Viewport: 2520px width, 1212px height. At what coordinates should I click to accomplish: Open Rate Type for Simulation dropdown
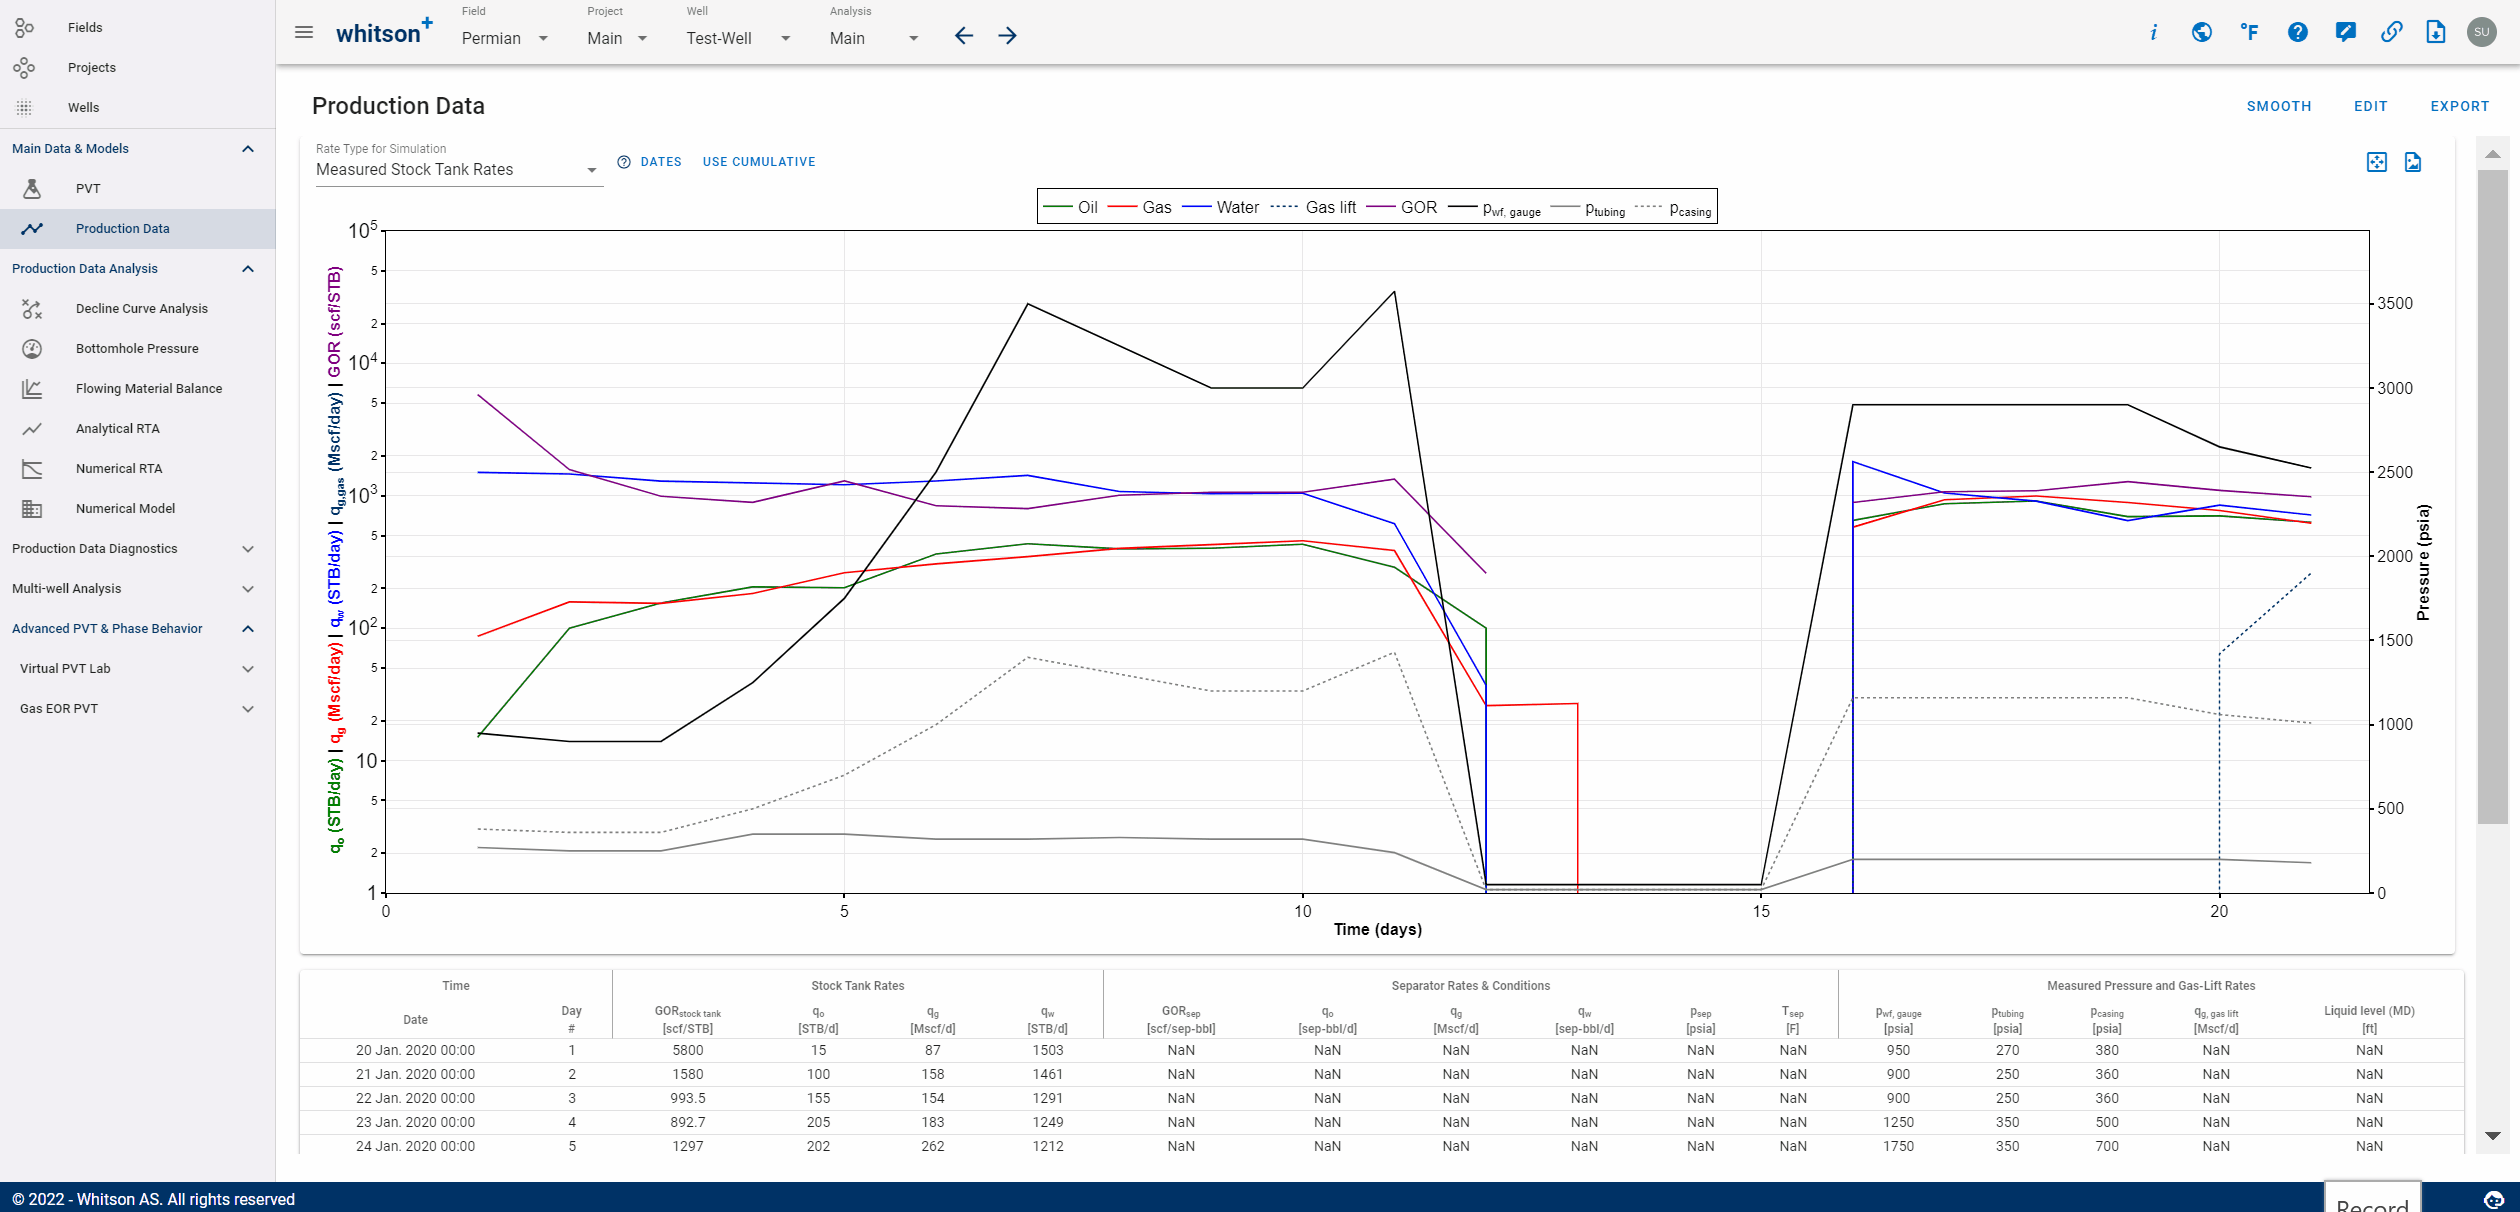[458, 170]
